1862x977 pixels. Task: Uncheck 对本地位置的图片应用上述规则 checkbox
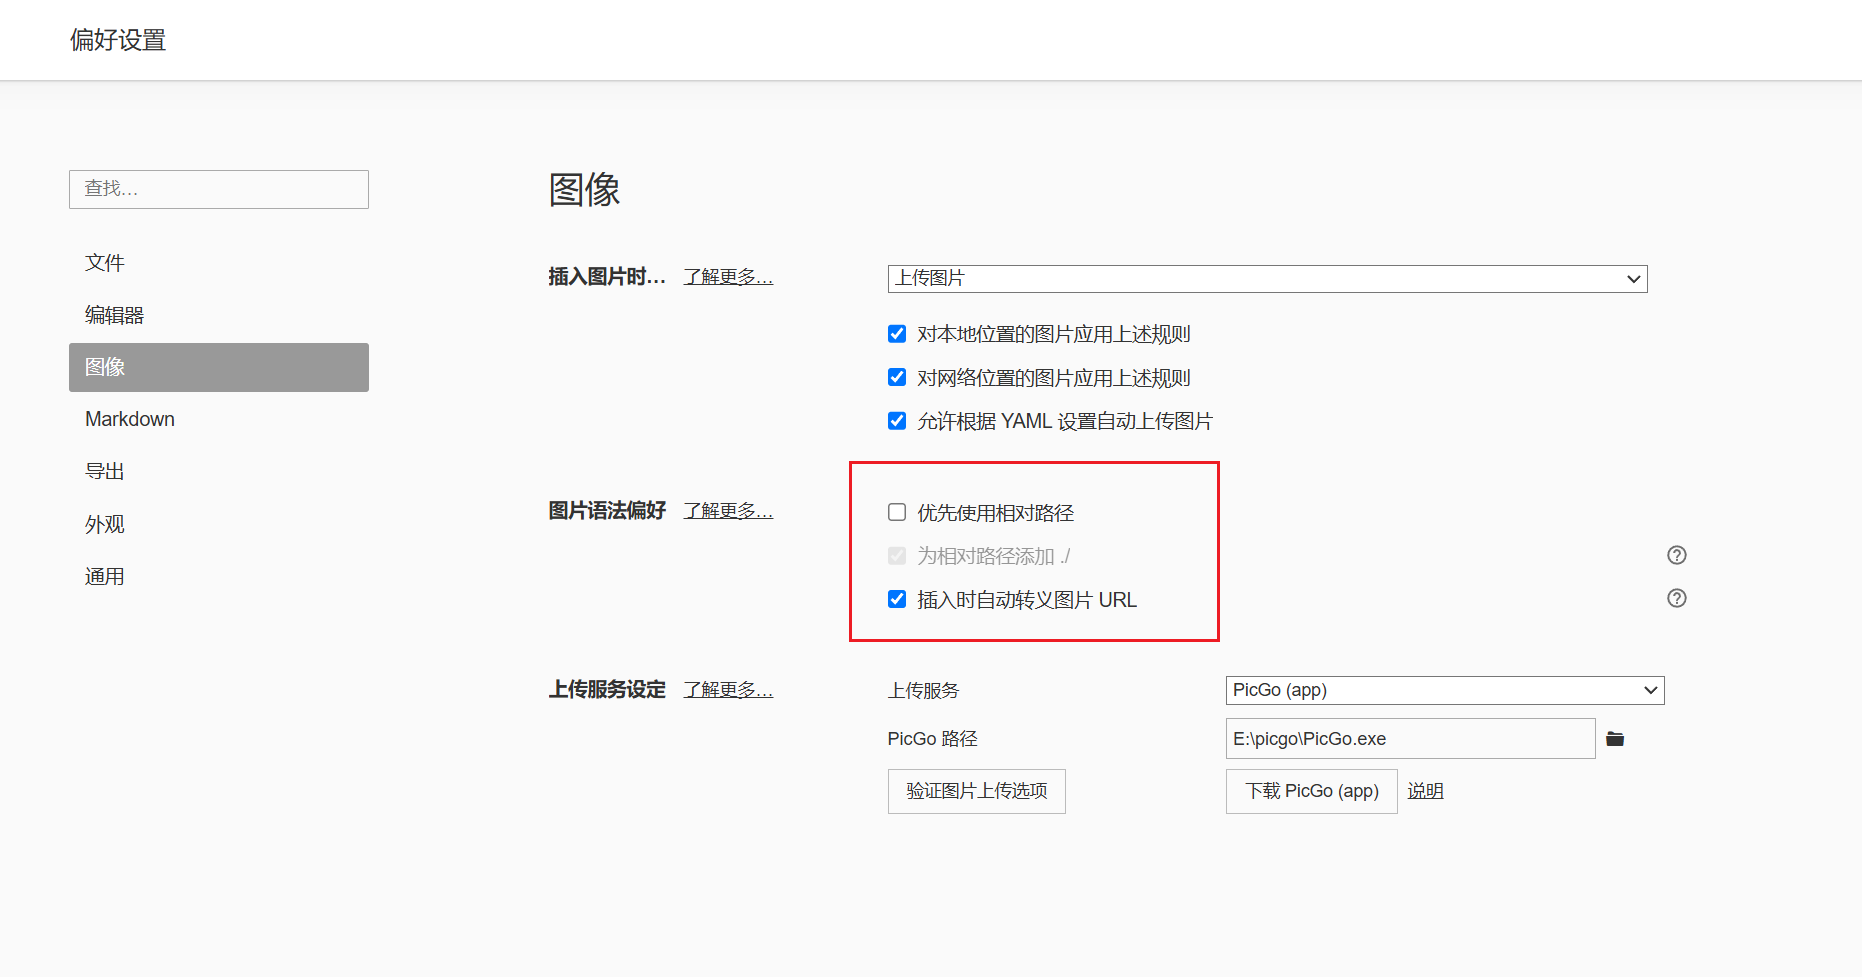(897, 334)
